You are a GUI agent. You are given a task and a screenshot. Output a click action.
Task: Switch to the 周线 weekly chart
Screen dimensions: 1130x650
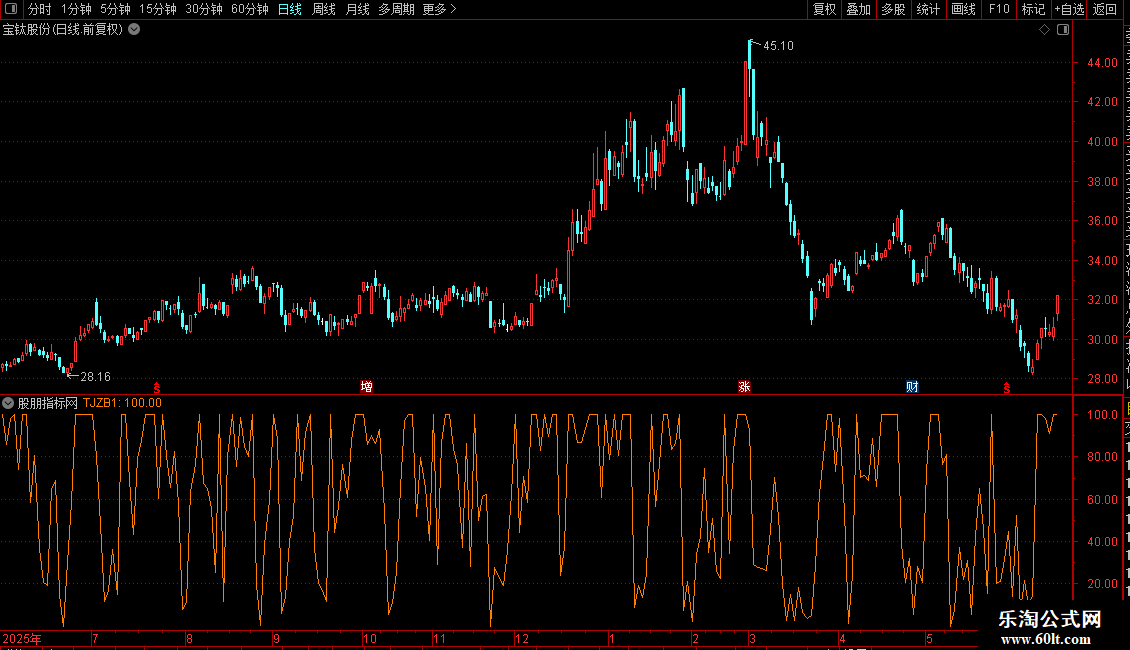pos(324,9)
